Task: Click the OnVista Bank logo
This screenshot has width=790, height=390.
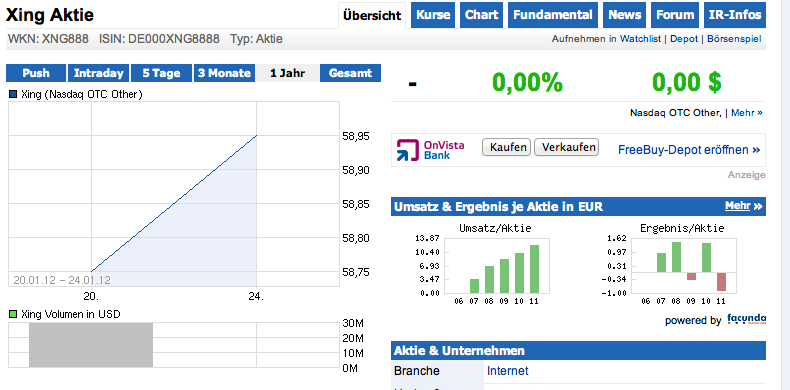Action: coord(430,150)
